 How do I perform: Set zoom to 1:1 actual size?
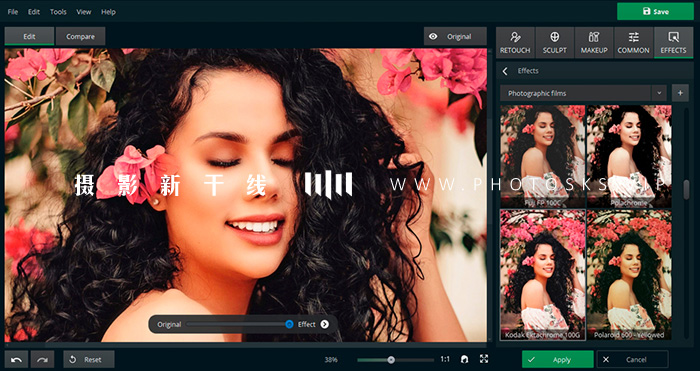445,359
